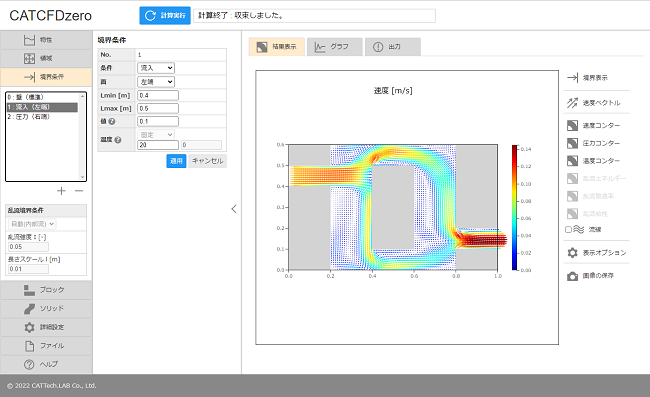Open the 温度 type dropdown (固定)
The height and width of the screenshot is (397, 650).
(x=156, y=135)
